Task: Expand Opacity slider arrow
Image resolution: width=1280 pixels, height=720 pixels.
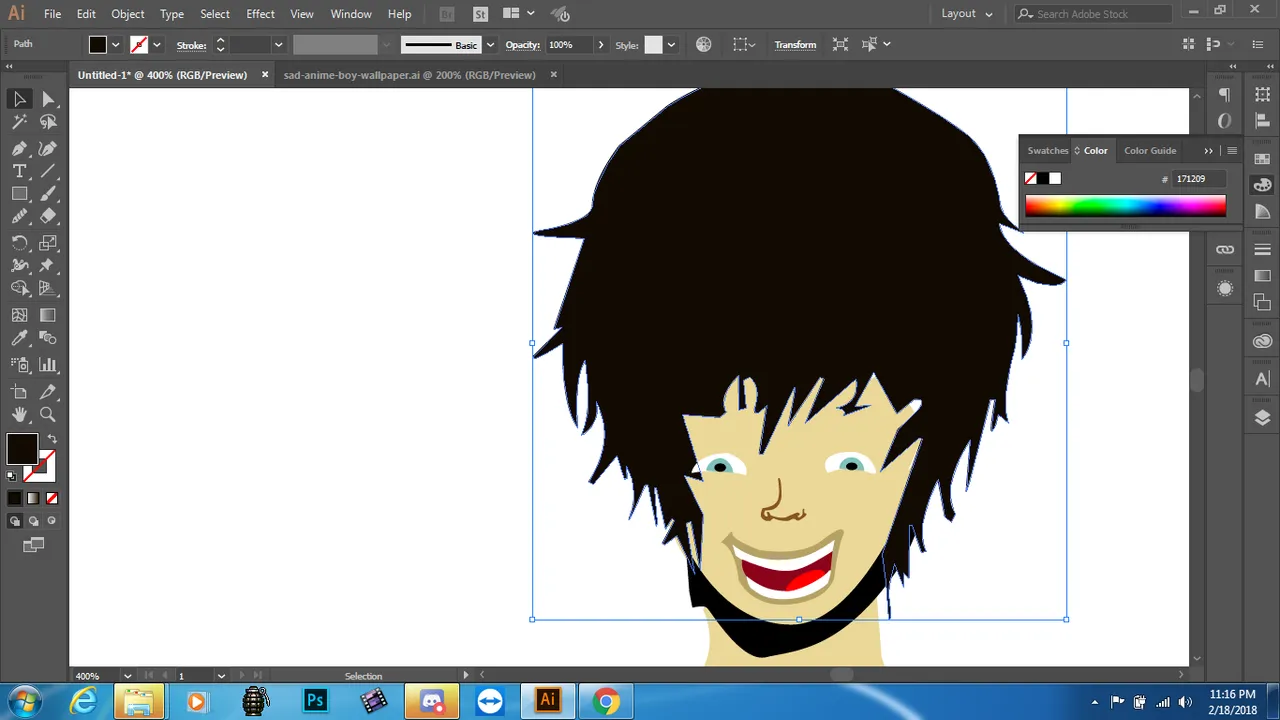Action: (601, 45)
